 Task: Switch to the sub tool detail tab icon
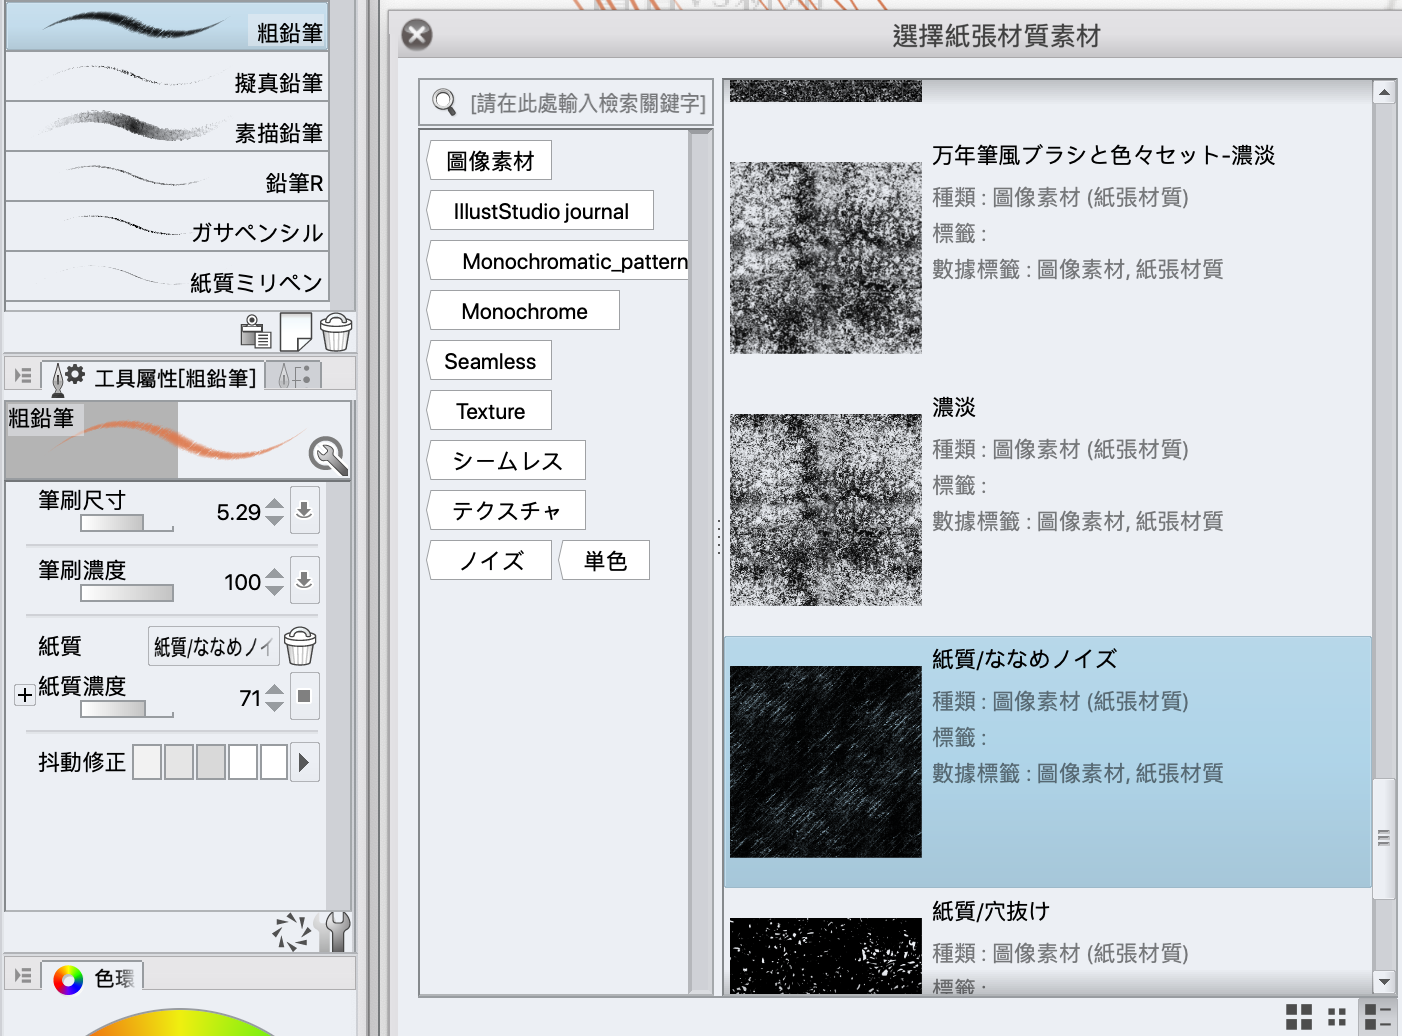click(295, 376)
